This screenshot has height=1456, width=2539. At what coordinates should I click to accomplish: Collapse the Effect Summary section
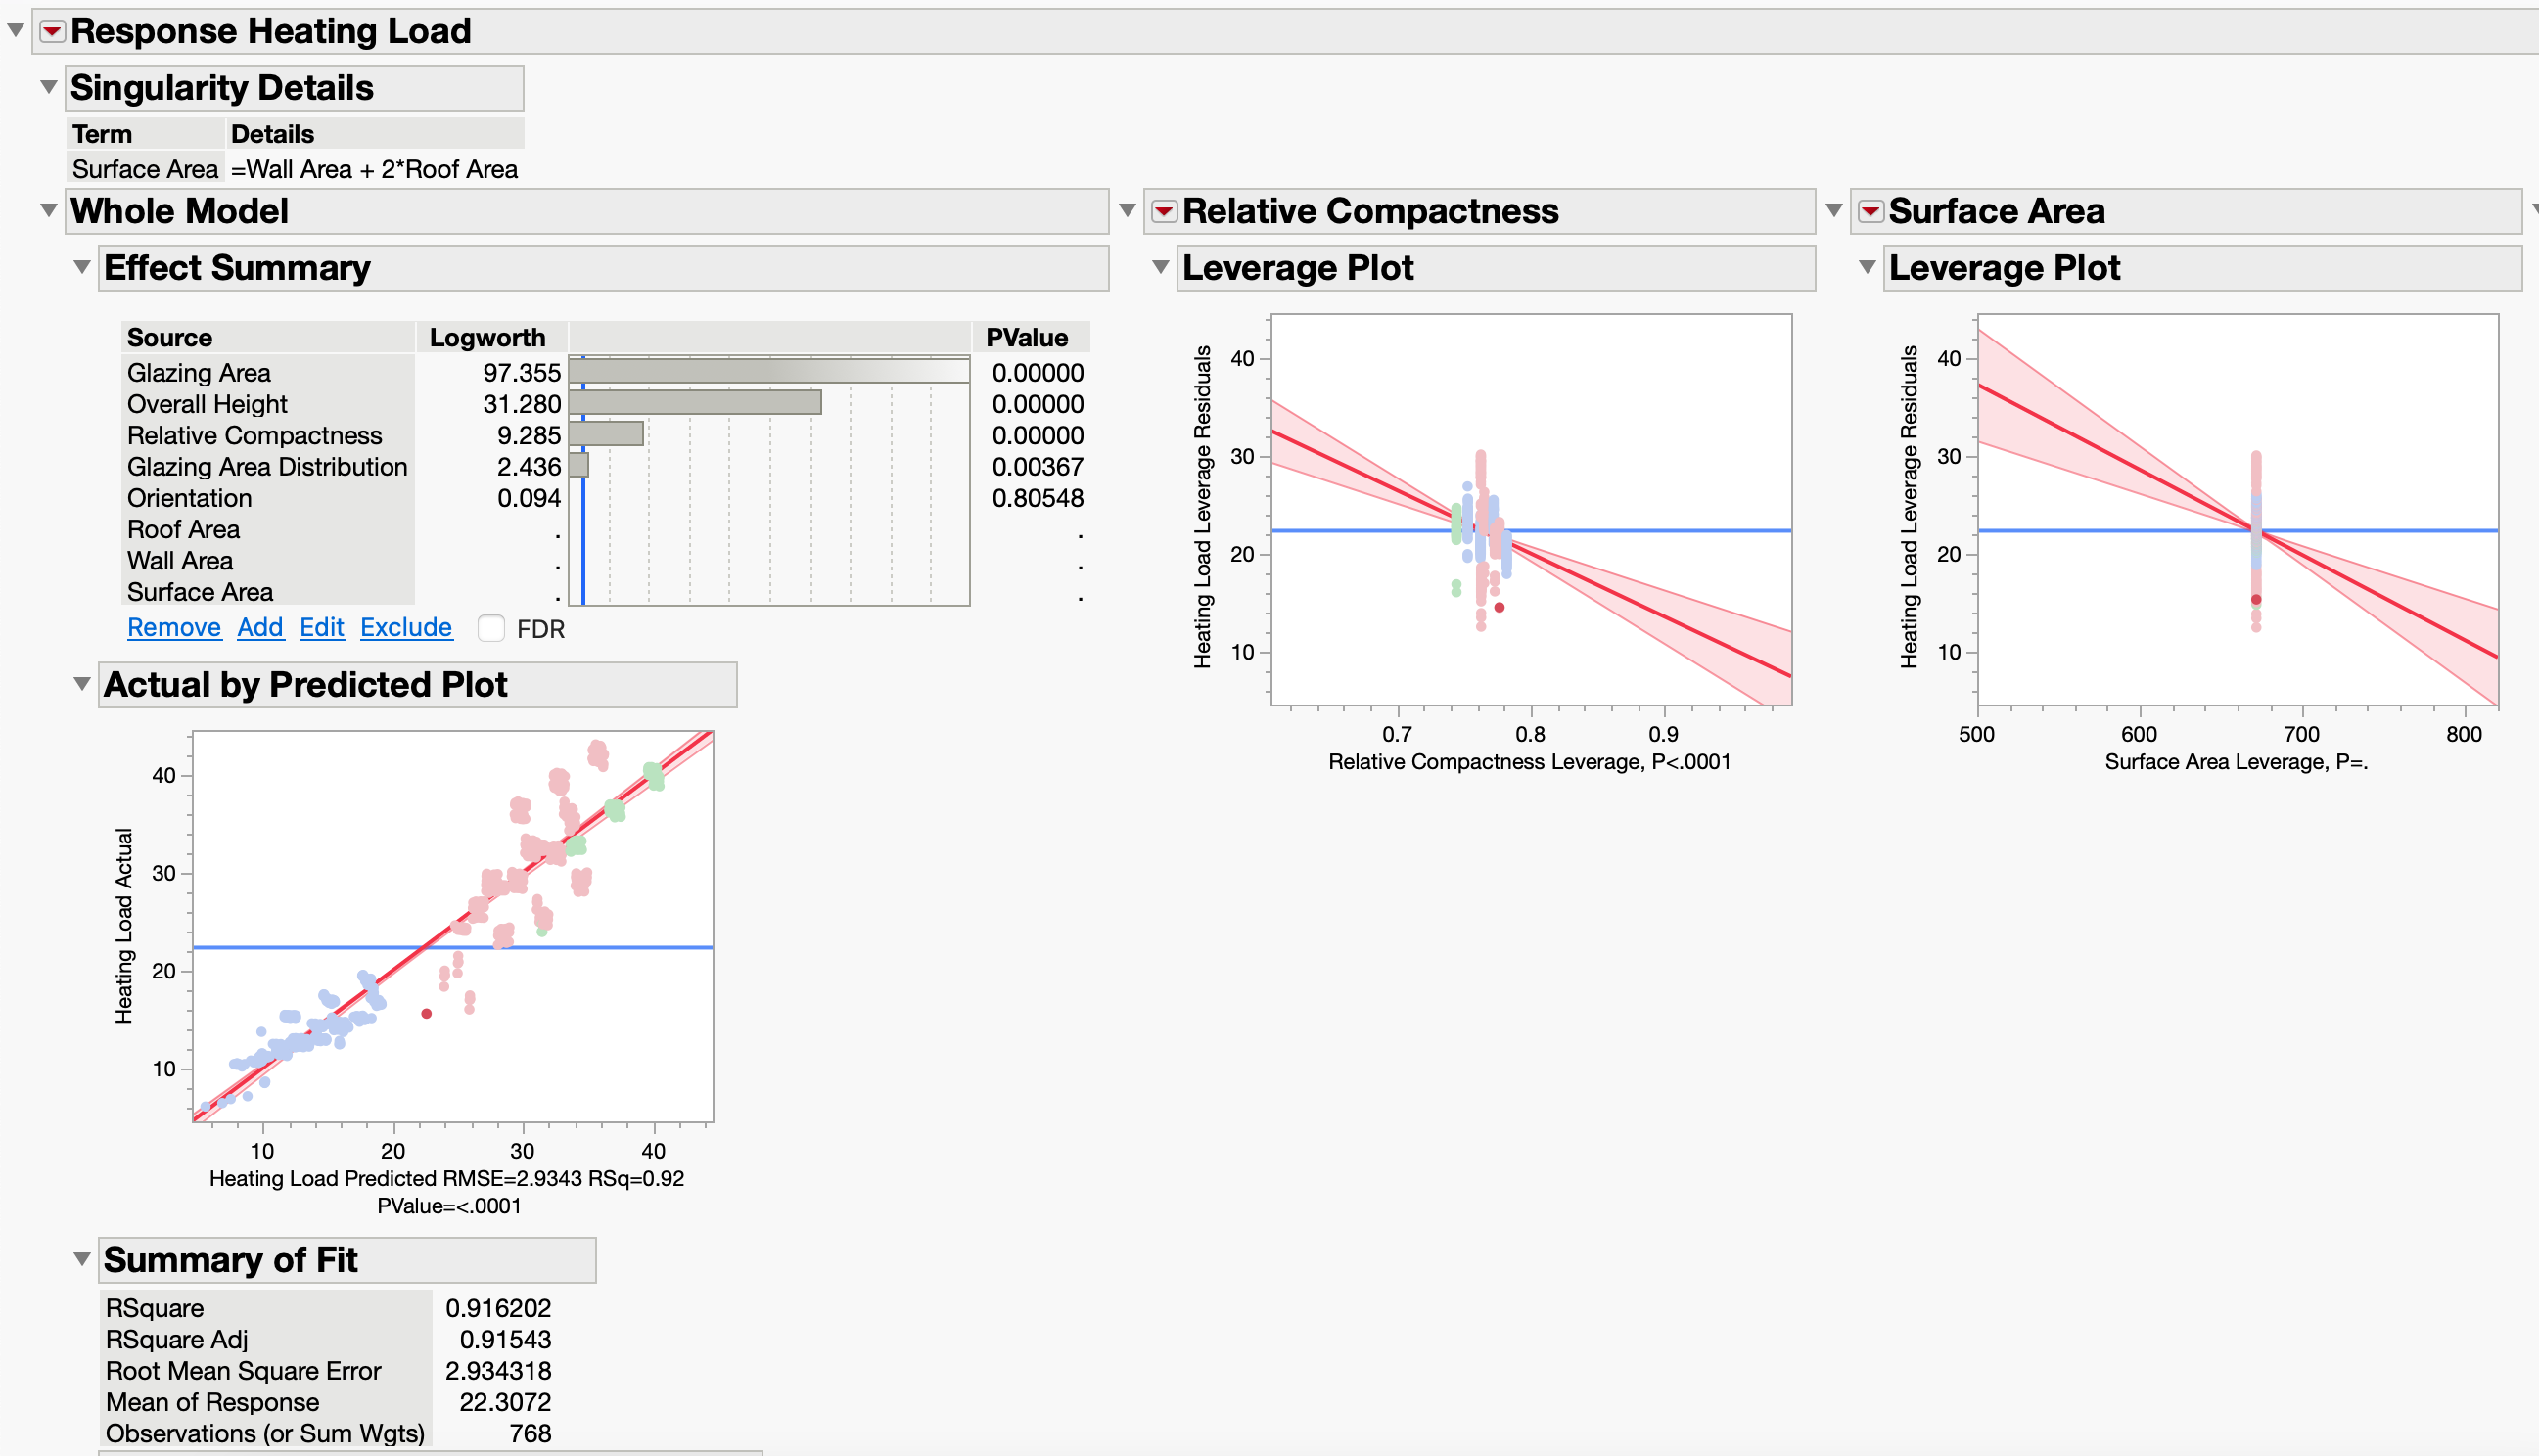[81, 268]
